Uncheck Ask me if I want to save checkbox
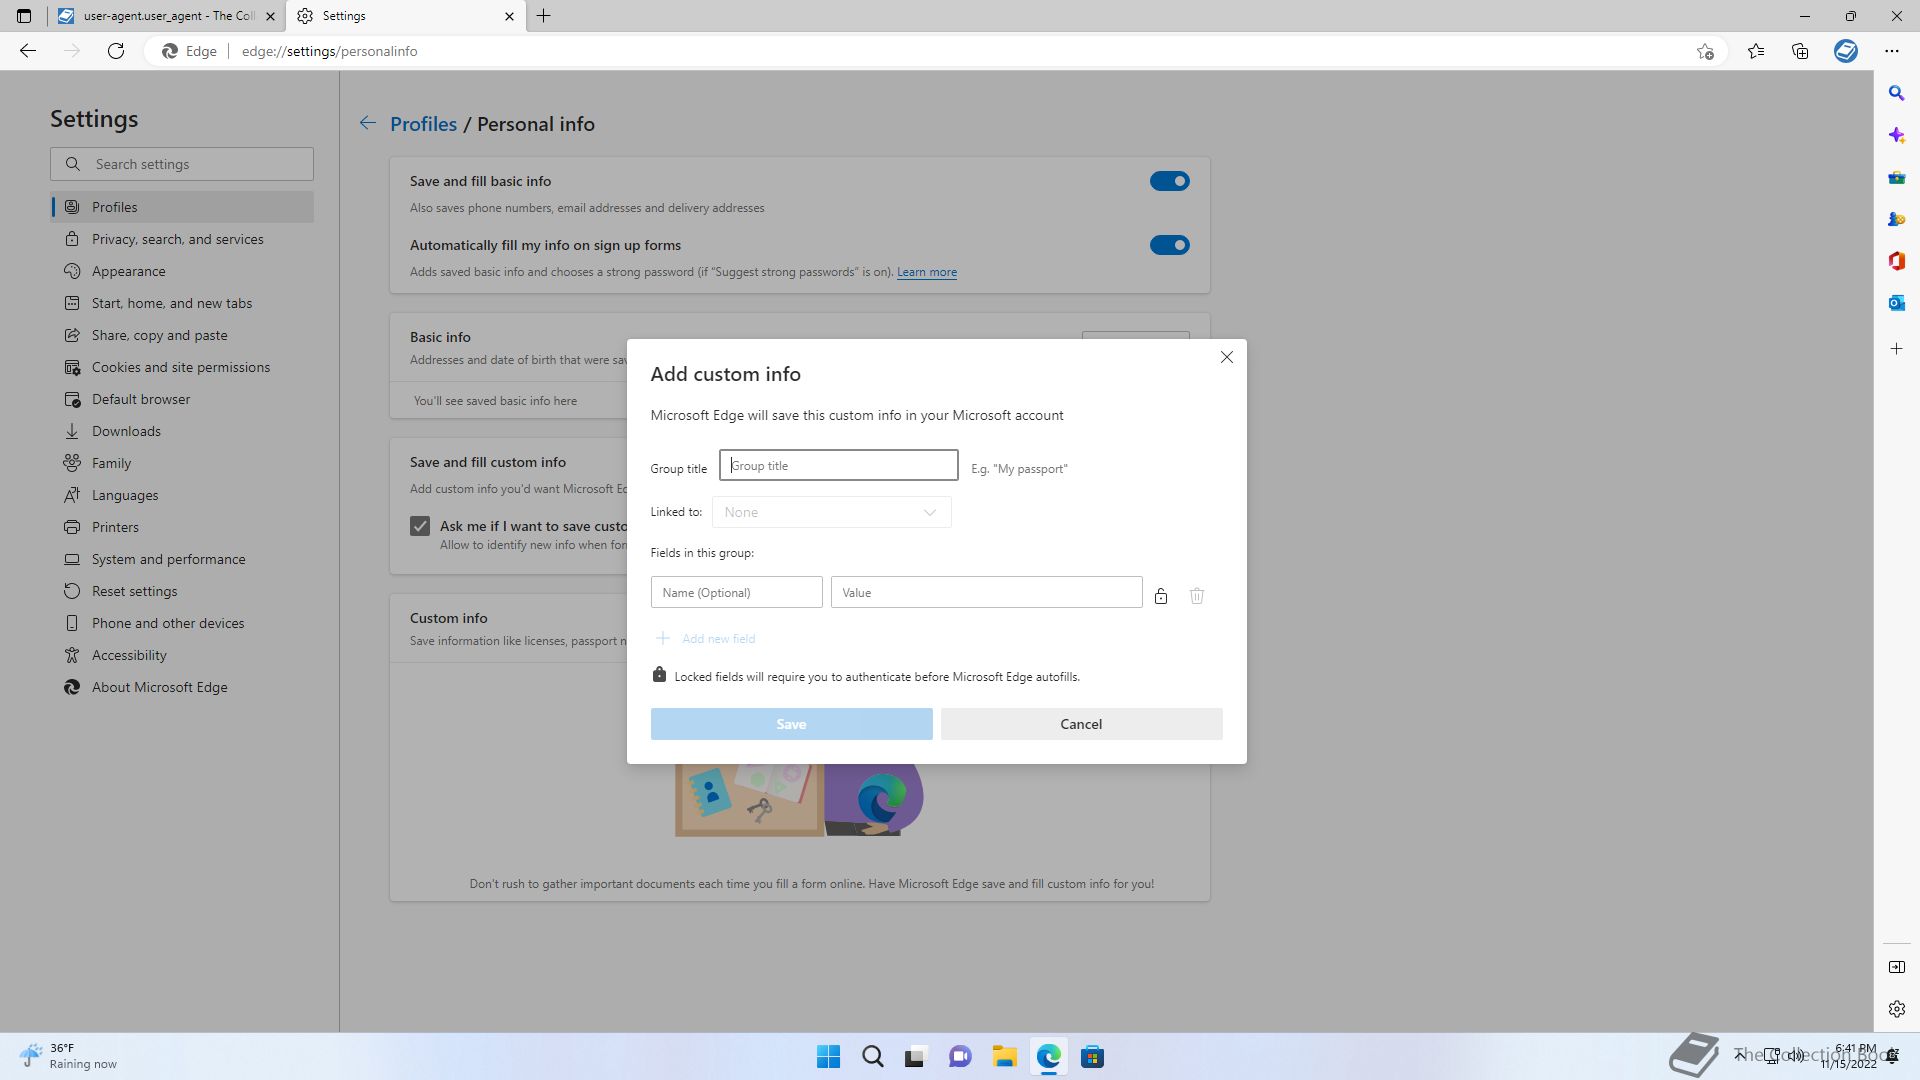The width and height of the screenshot is (1920, 1080). (420, 526)
